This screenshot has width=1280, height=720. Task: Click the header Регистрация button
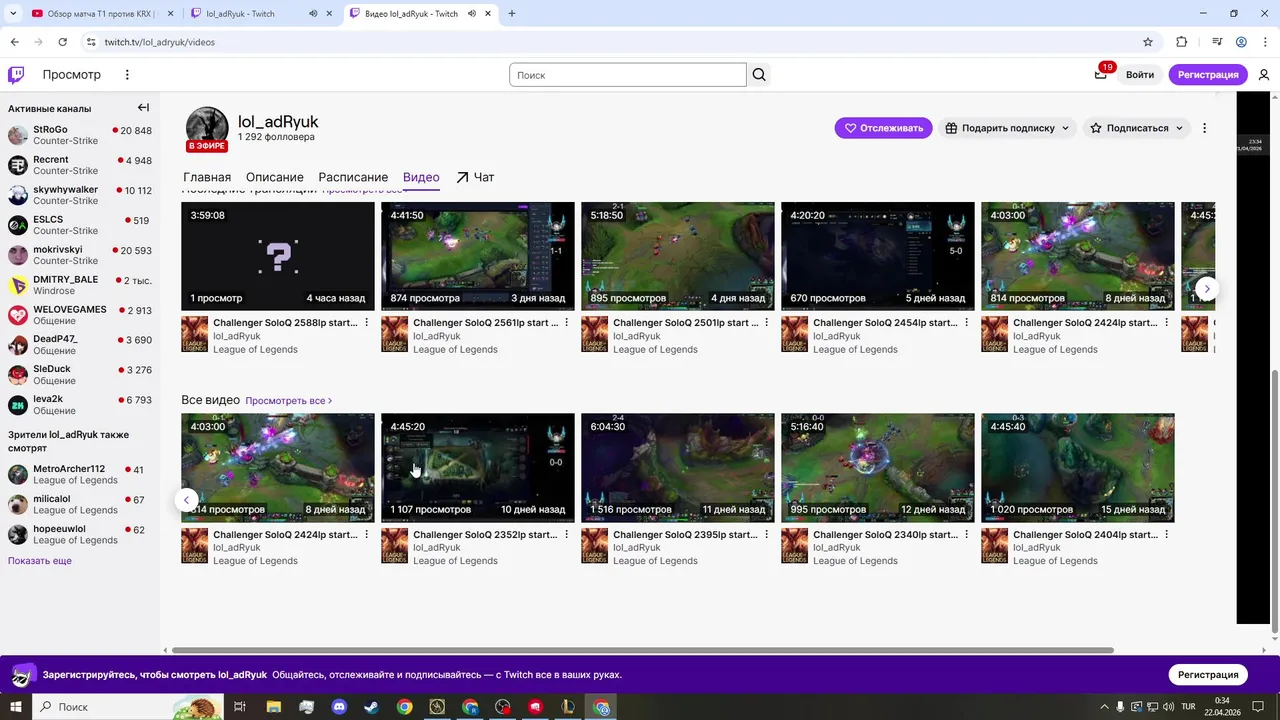click(1208, 75)
